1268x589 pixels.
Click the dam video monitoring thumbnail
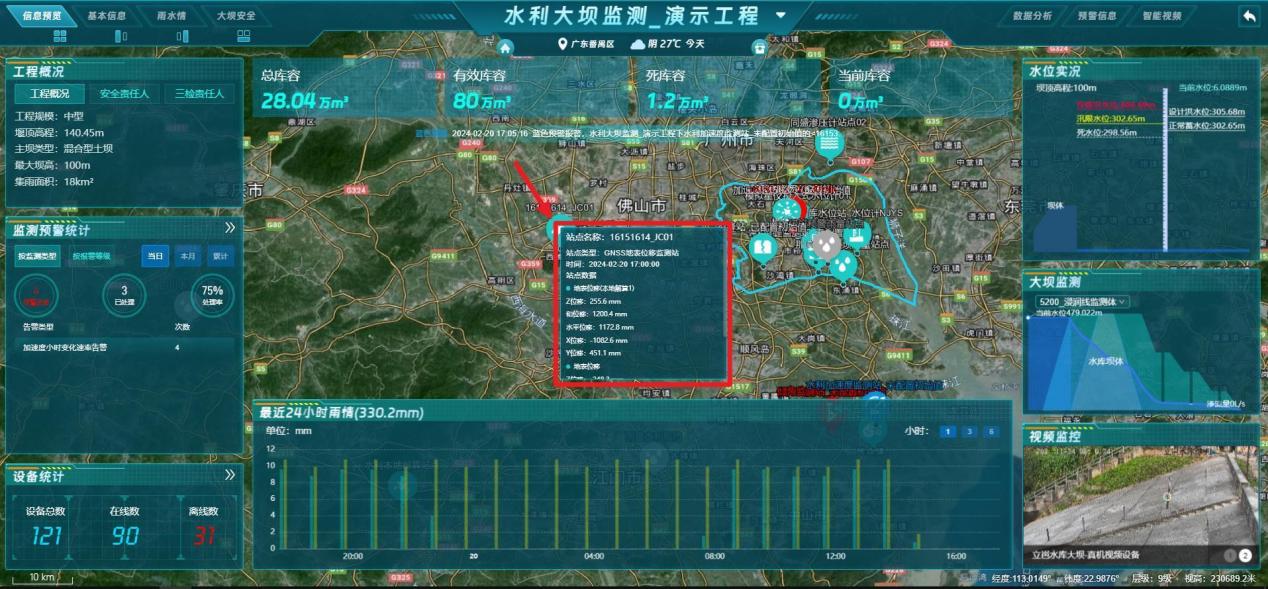(x=1140, y=497)
